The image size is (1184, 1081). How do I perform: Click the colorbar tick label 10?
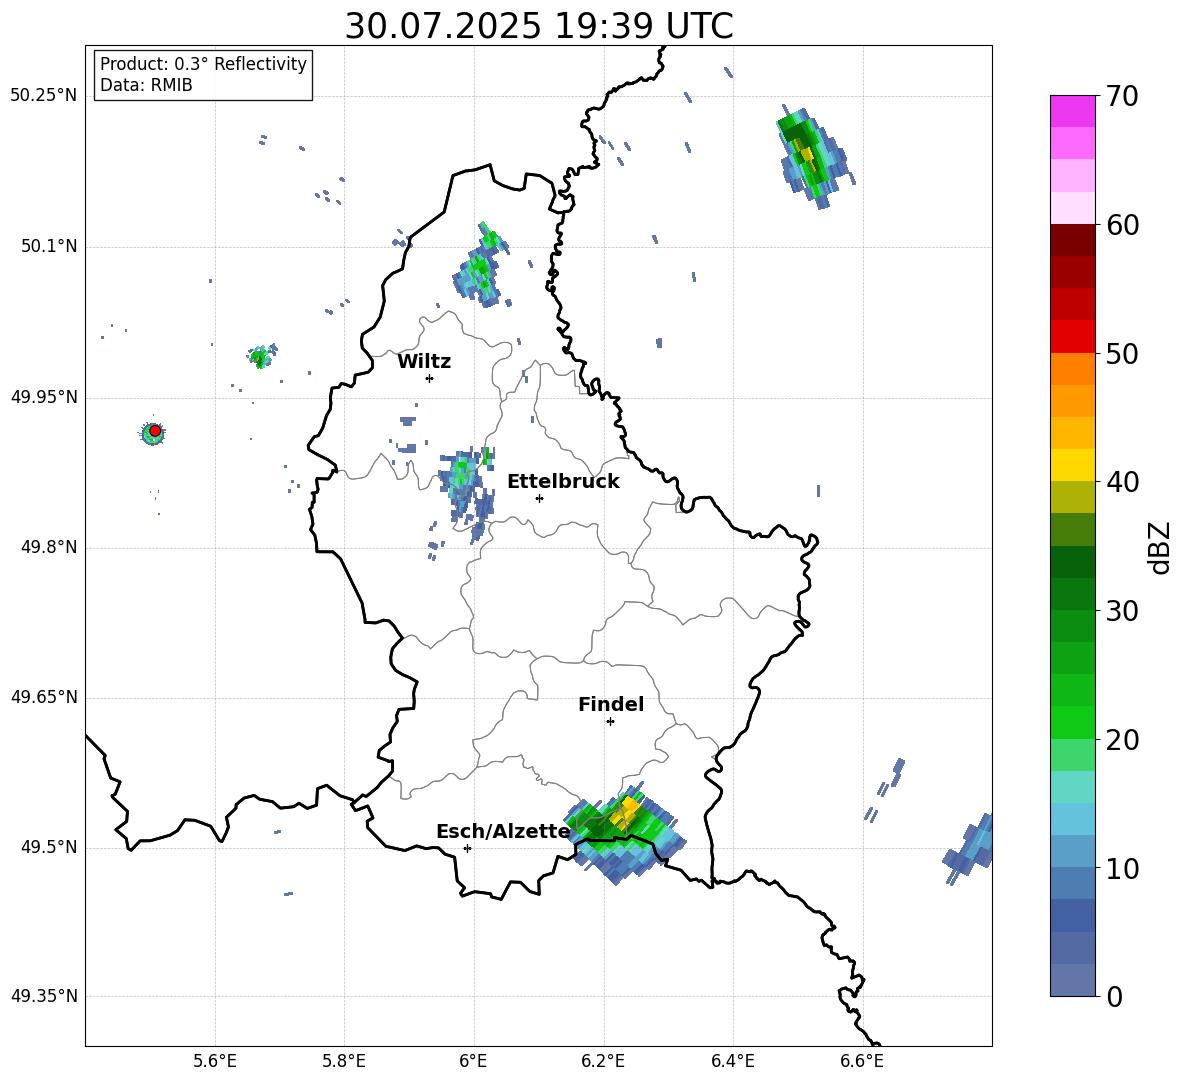tap(1122, 868)
